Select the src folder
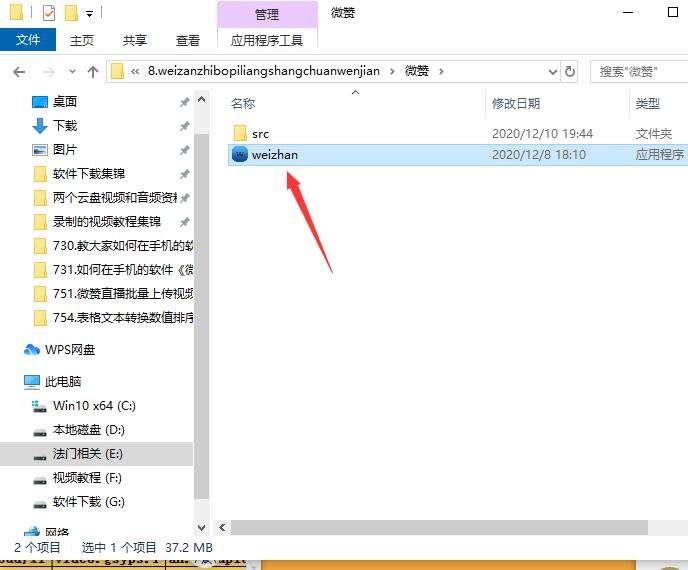The image size is (688, 570). tap(260, 134)
